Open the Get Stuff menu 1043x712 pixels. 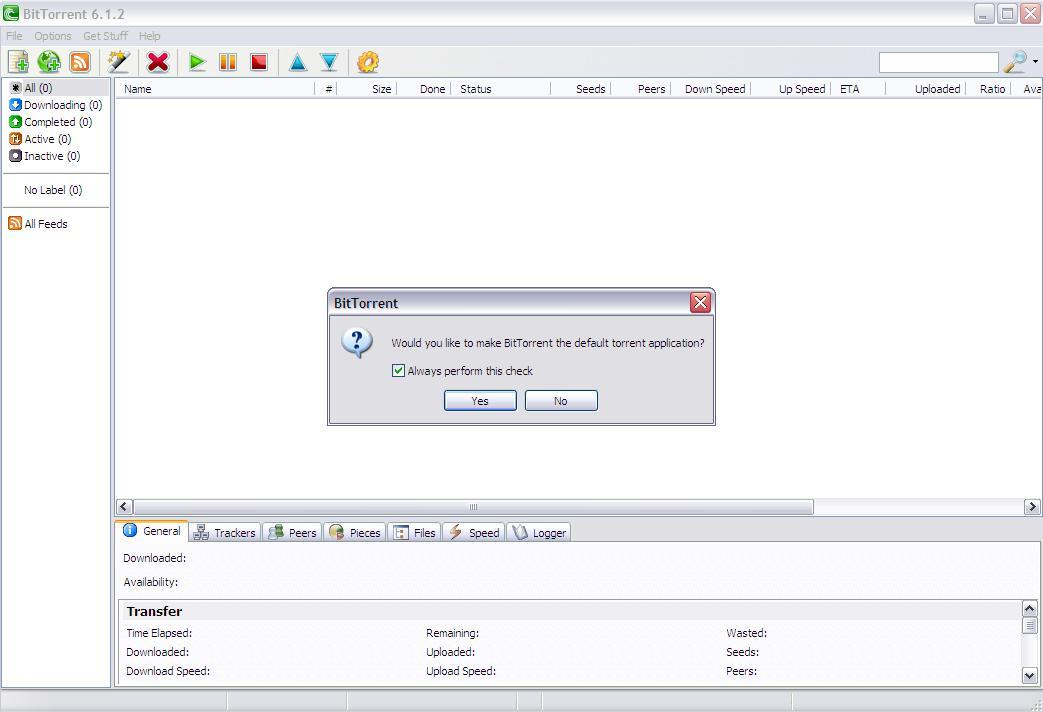click(105, 36)
